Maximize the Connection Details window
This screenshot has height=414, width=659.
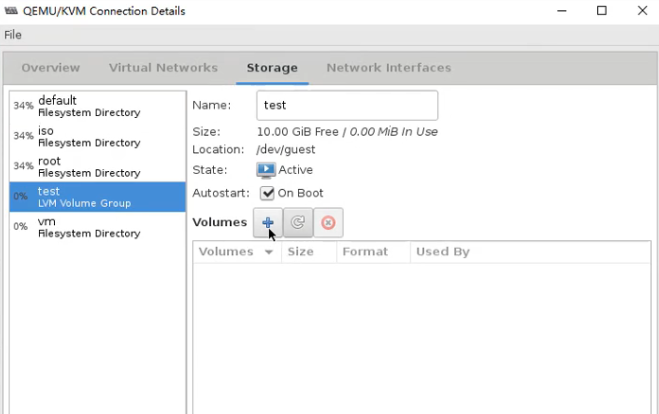(x=602, y=11)
